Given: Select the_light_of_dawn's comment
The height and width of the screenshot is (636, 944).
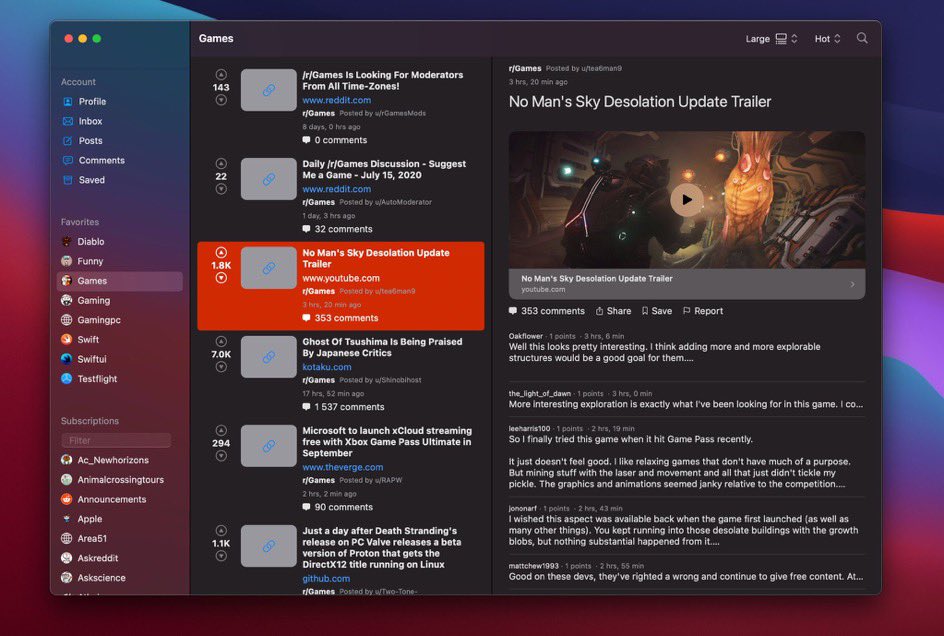Looking at the screenshot, I should point(686,399).
